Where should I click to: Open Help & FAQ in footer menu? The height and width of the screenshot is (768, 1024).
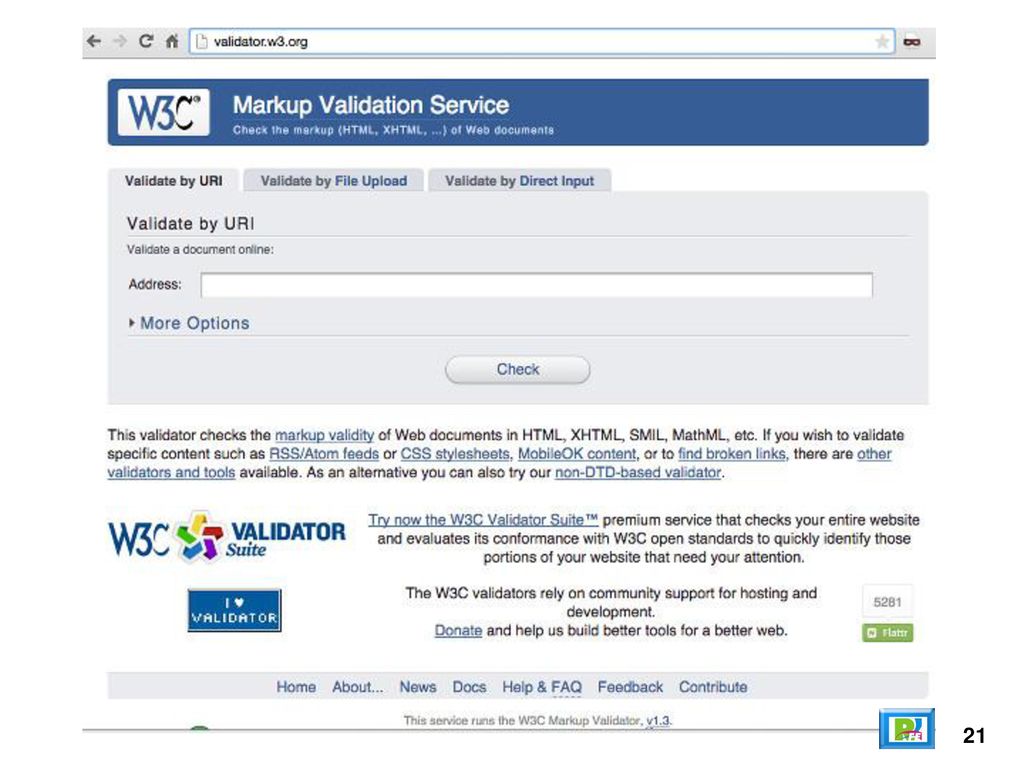click(542, 687)
